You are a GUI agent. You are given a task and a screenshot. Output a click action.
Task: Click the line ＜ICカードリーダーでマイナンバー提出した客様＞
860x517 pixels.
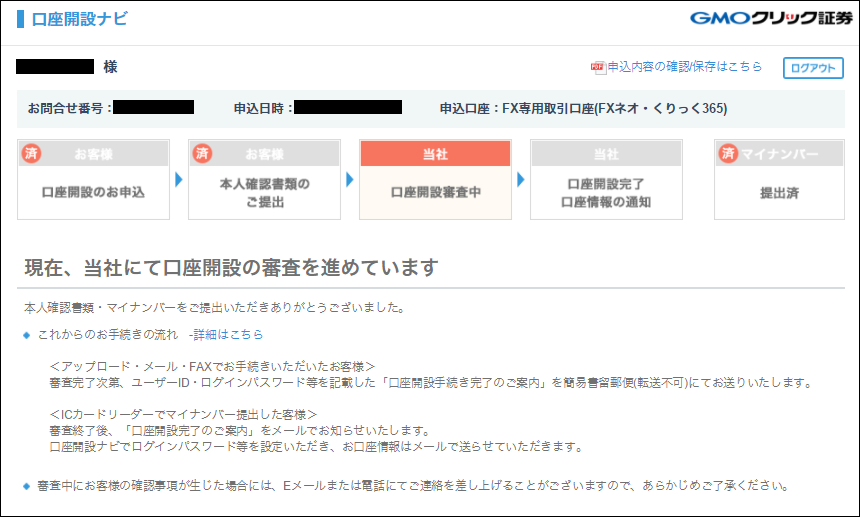pyautogui.click(x=183, y=414)
